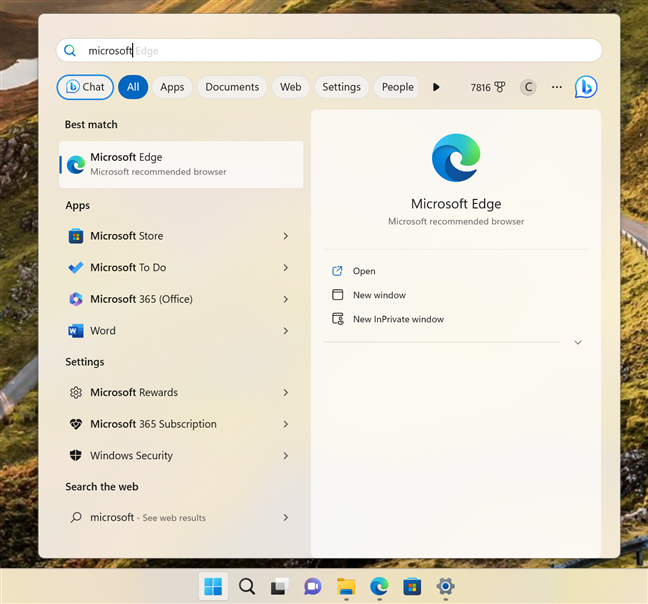Expand the microsoft web results chevron

286,517
